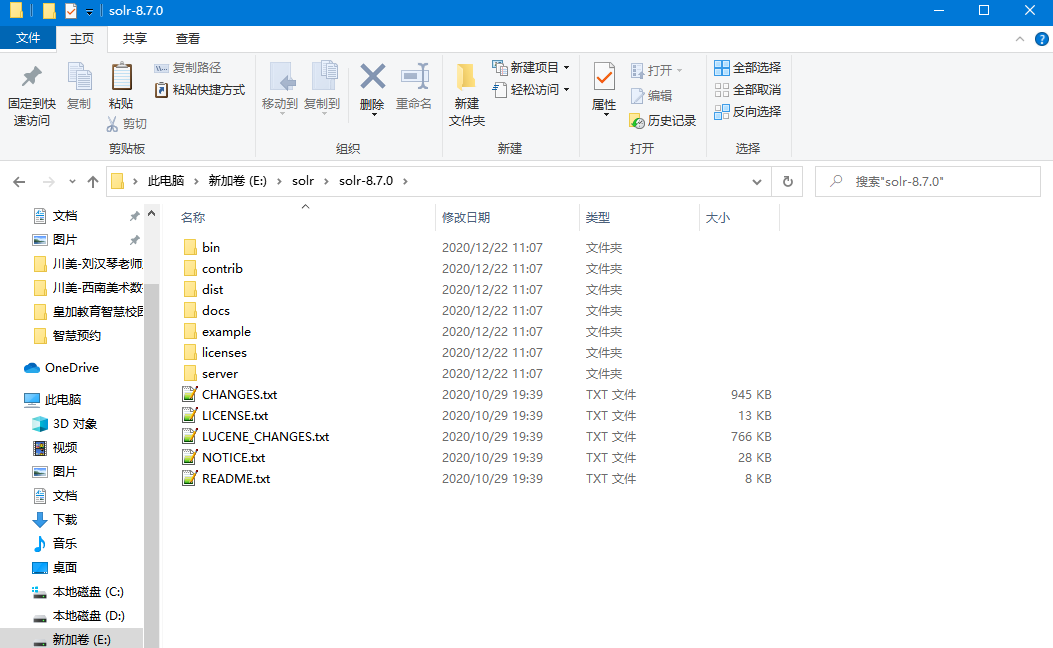Screen dimensions: 1053x648
Task: Select NOTICE.txt file
Action: (x=234, y=457)
